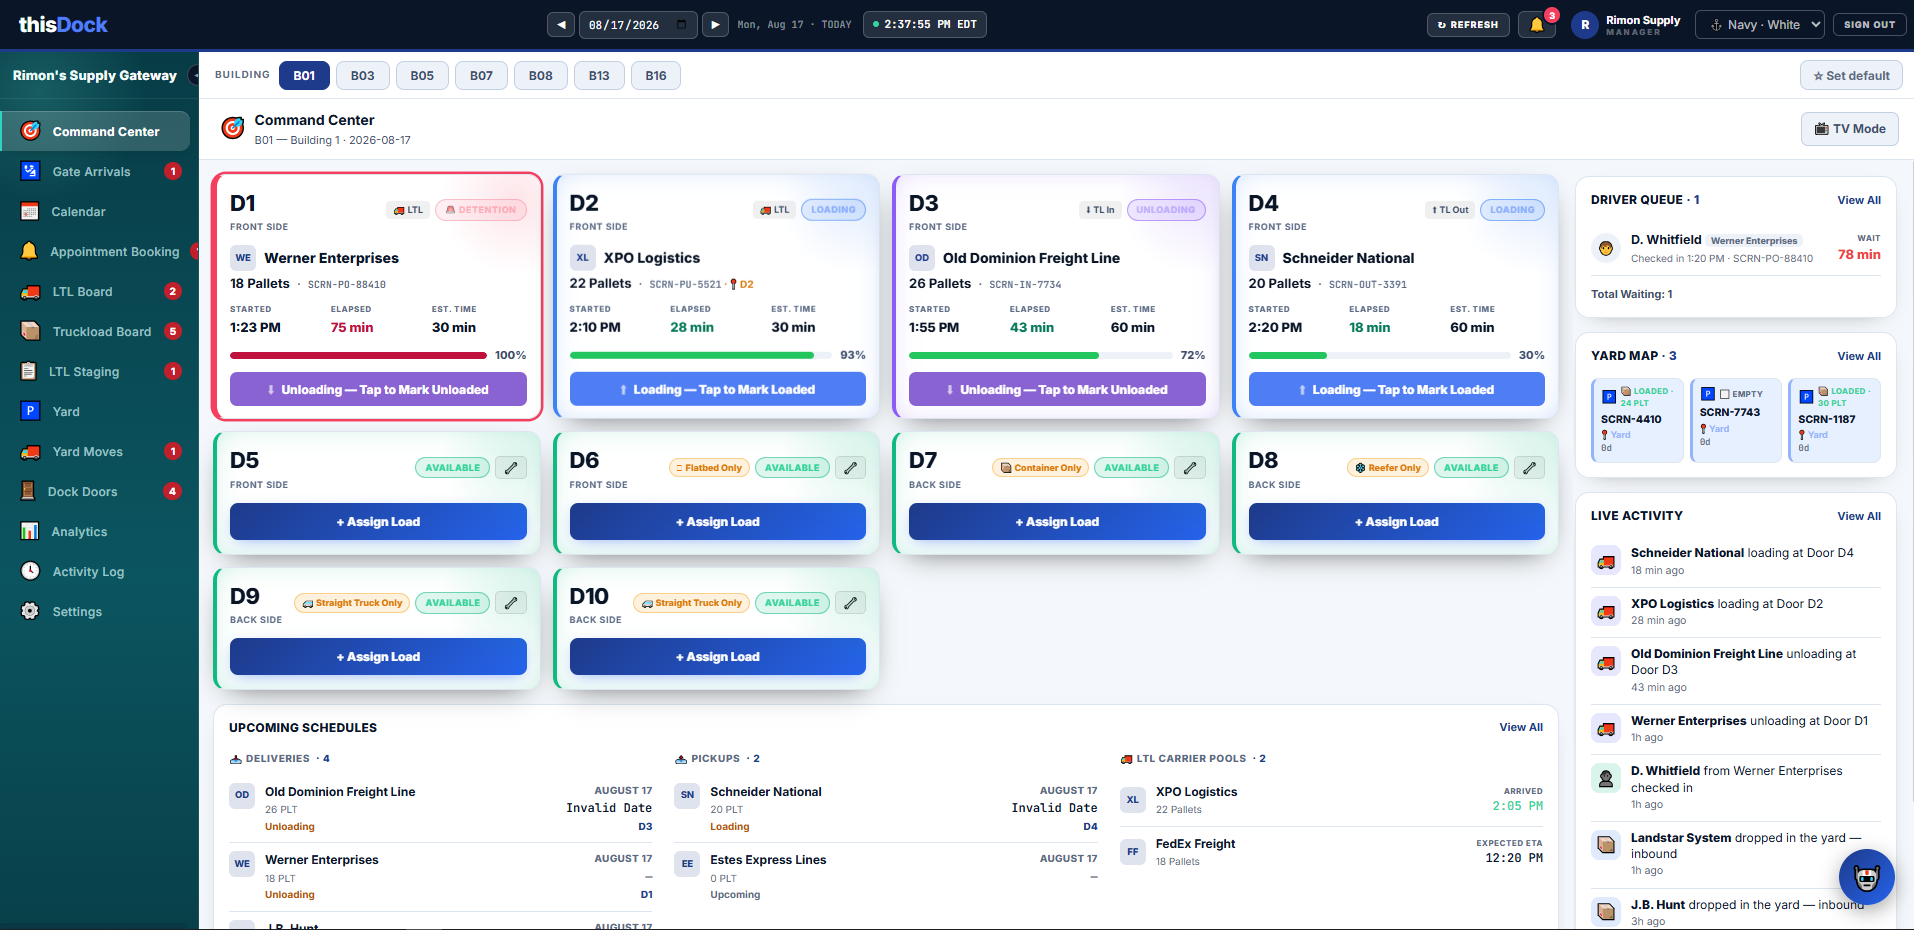This screenshot has width=1914, height=930.
Task: Open Yard Moves in the sidebar
Action: [95, 452]
